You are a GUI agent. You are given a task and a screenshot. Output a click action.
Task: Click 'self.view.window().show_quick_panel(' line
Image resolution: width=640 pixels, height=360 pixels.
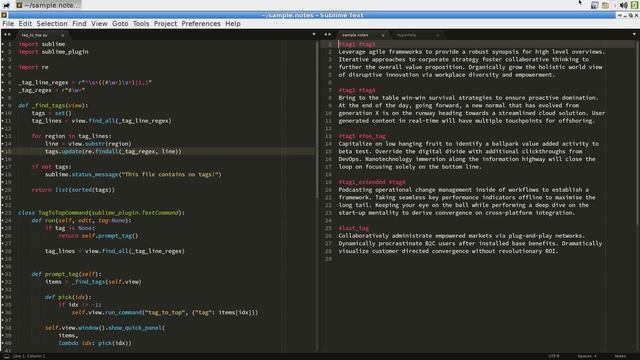(105, 328)
